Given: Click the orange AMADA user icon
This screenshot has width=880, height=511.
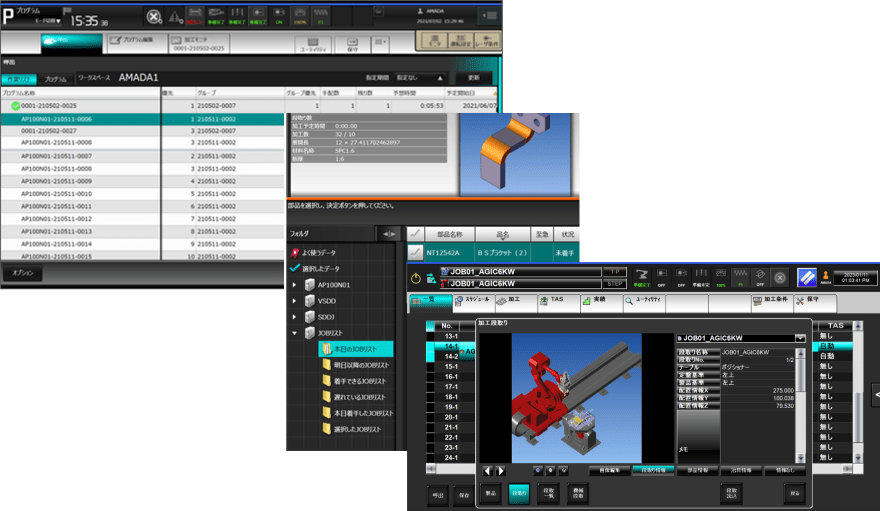Looking at the screenshot, I should [x=826, y=277].
